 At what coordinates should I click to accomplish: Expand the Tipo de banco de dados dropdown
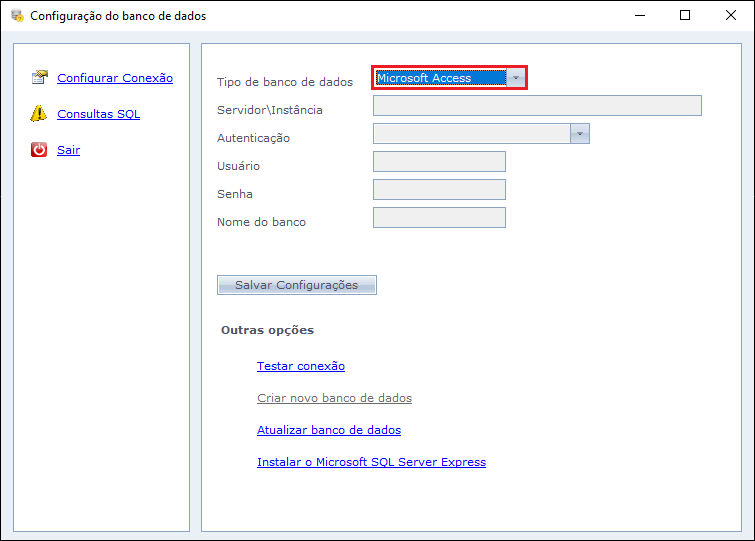pyautogui.click(x=515, y=78)
